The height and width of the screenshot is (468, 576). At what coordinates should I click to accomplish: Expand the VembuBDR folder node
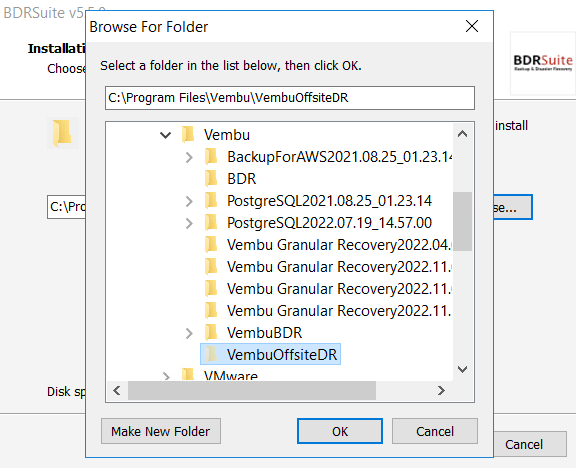tap(189, 333)
